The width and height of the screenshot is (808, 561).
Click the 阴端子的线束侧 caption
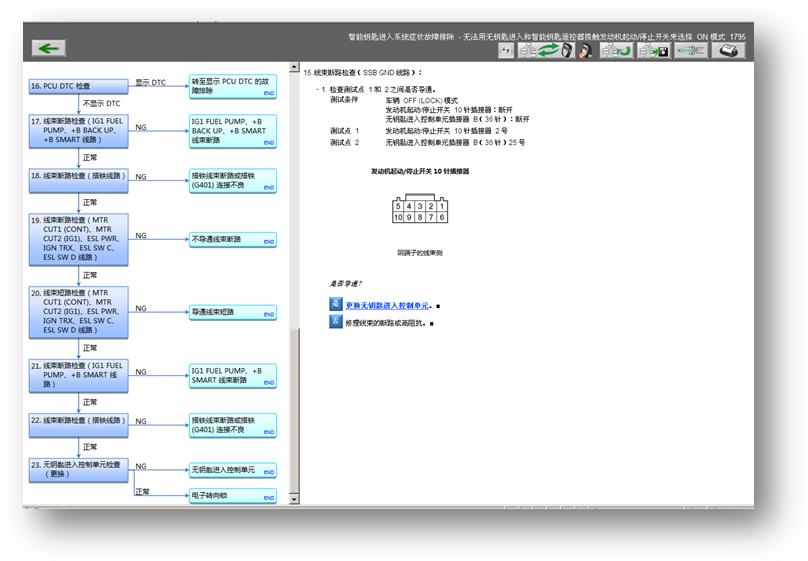point(419,253)
